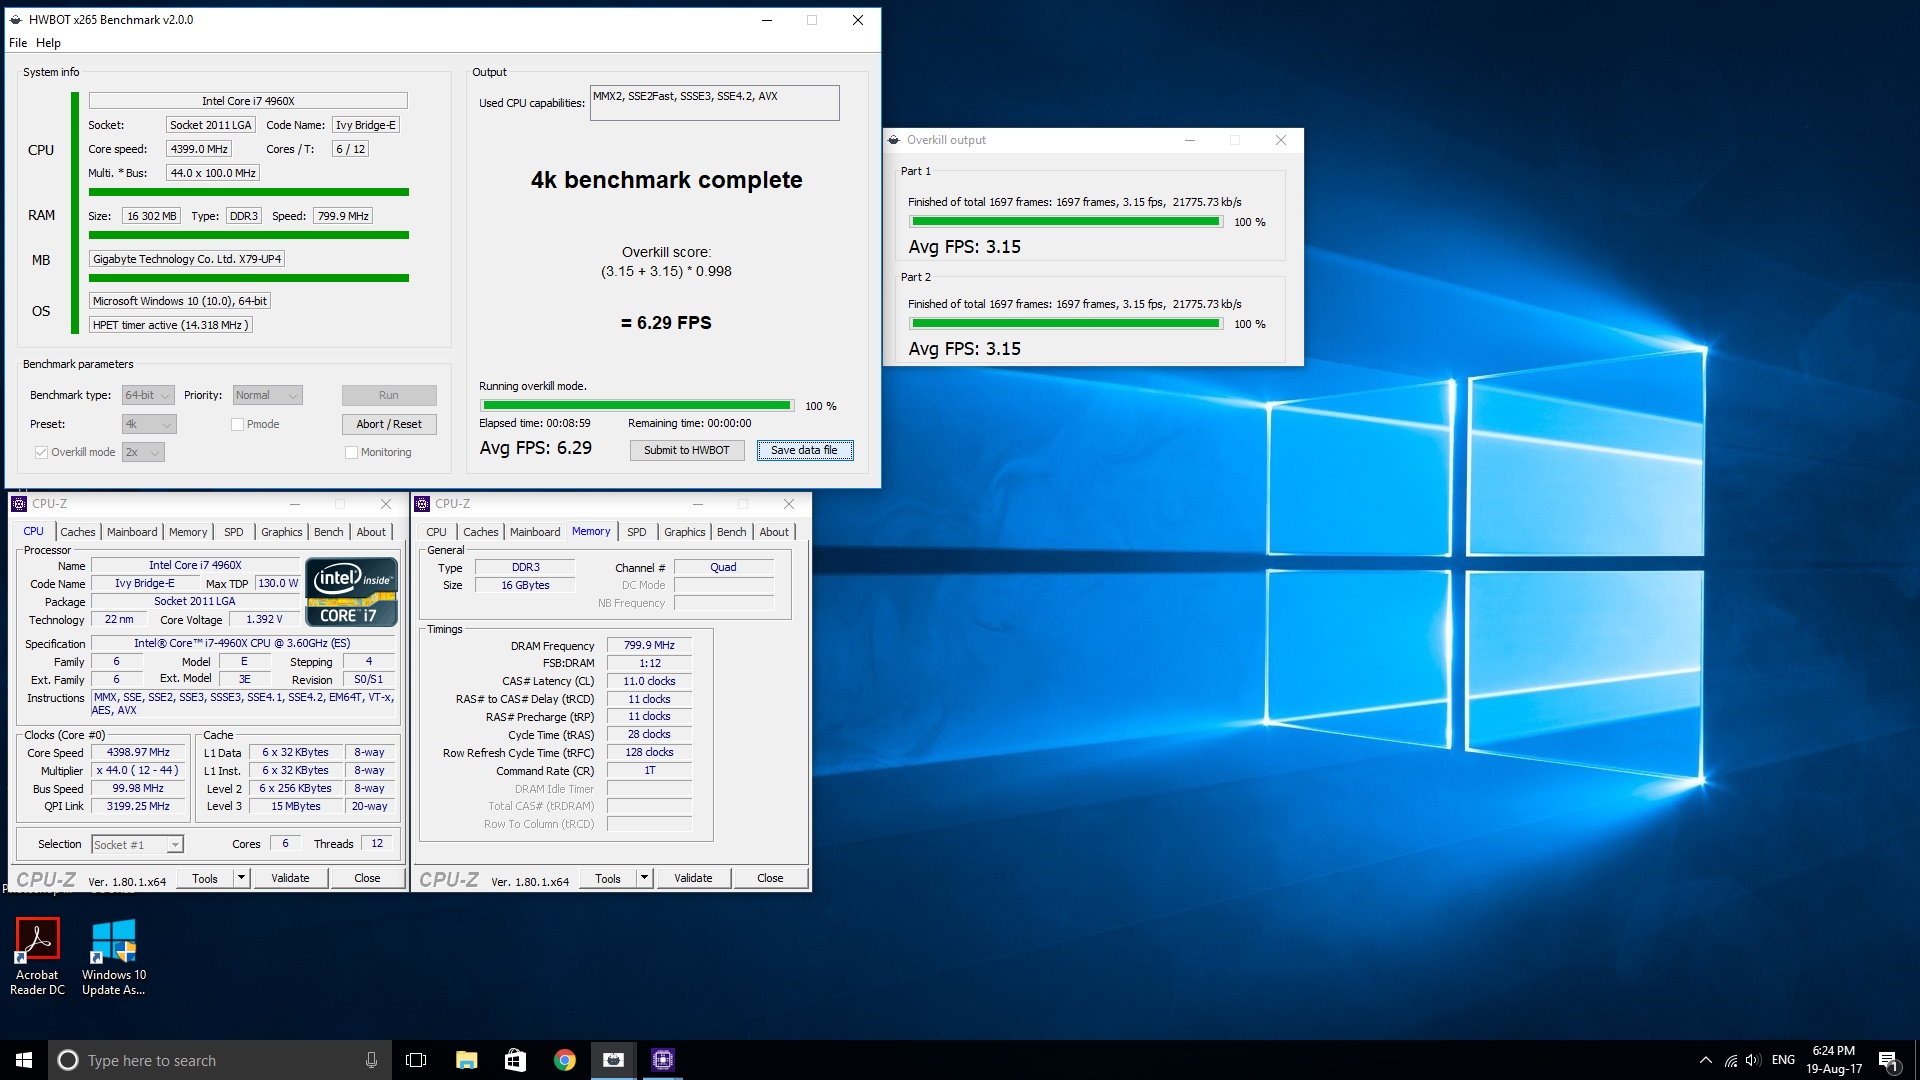Toggle the Overkill mode checkbox
This screenshot has width=1920, height=1080.
41,452
